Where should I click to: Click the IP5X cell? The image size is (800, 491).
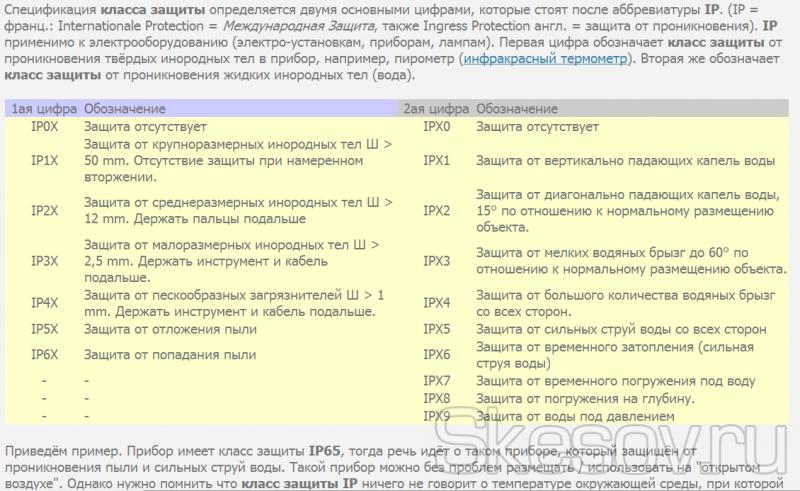pyautogui.click(x=45, y=329)
